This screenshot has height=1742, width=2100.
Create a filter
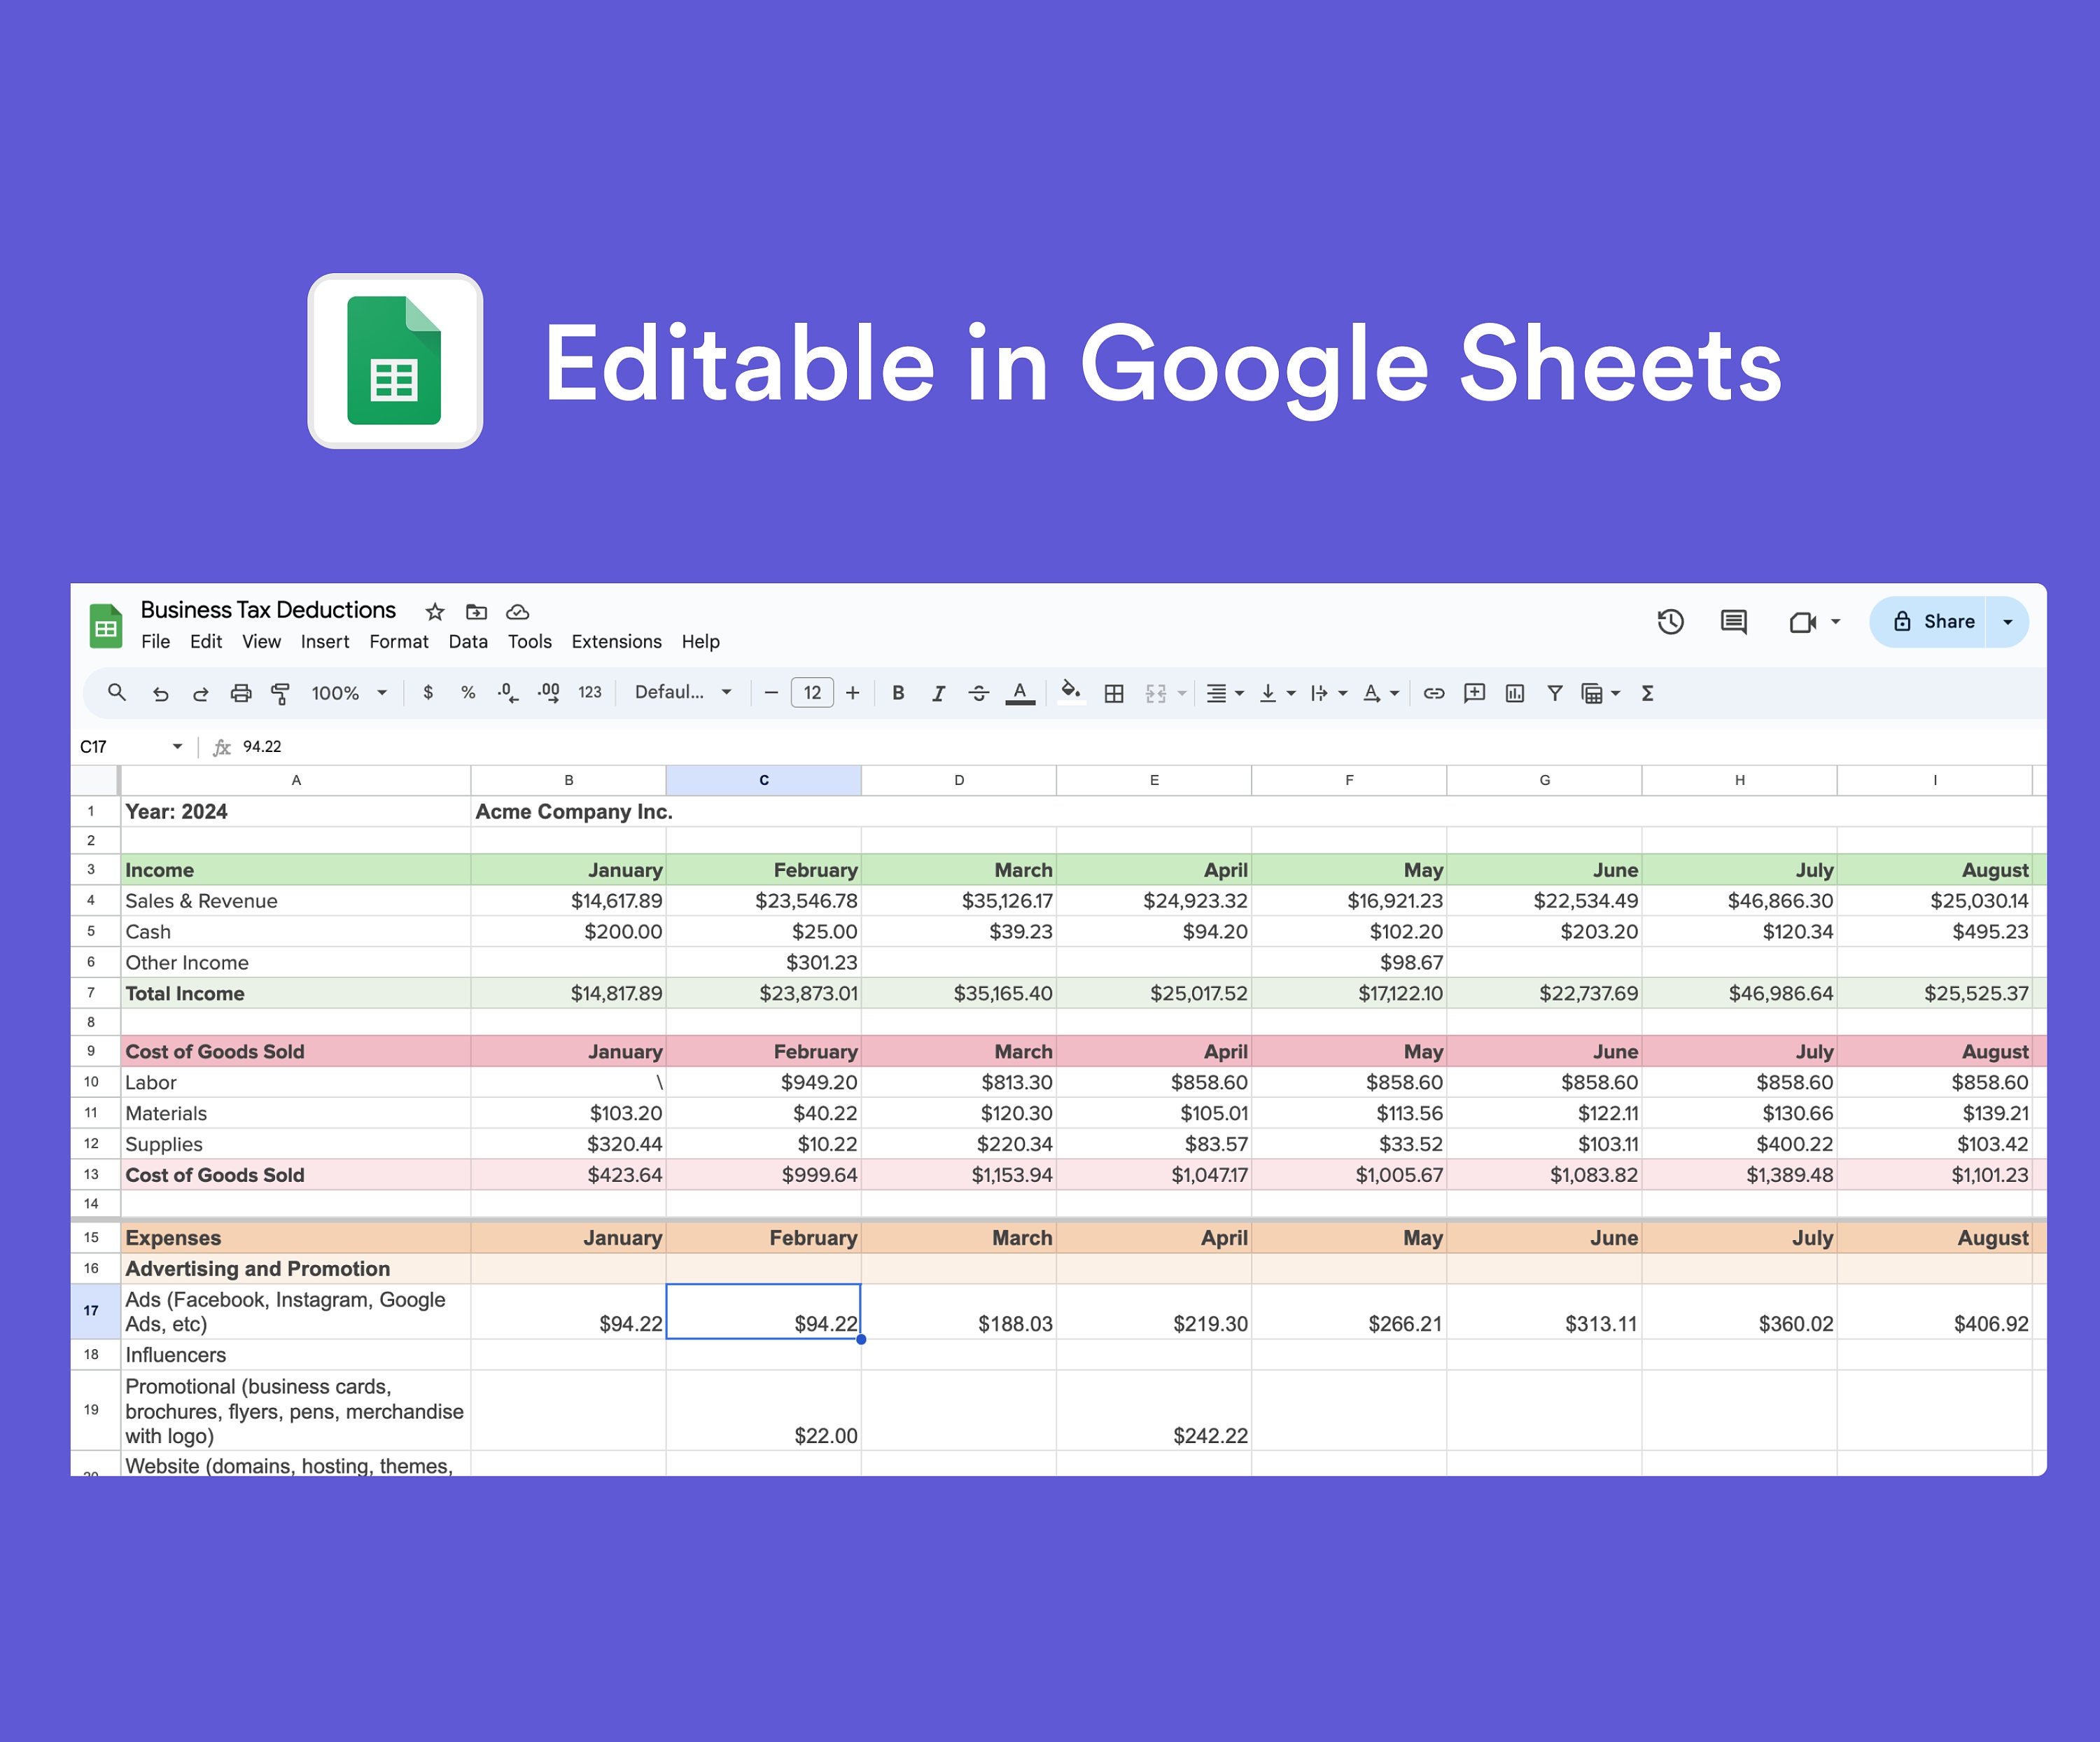coord(1555,692)
